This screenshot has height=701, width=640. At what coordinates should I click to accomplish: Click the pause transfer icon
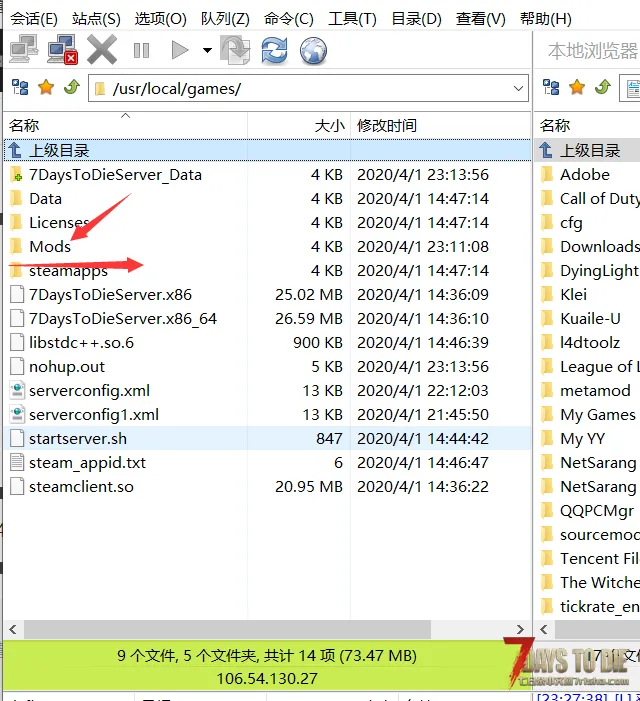(141, 50)
